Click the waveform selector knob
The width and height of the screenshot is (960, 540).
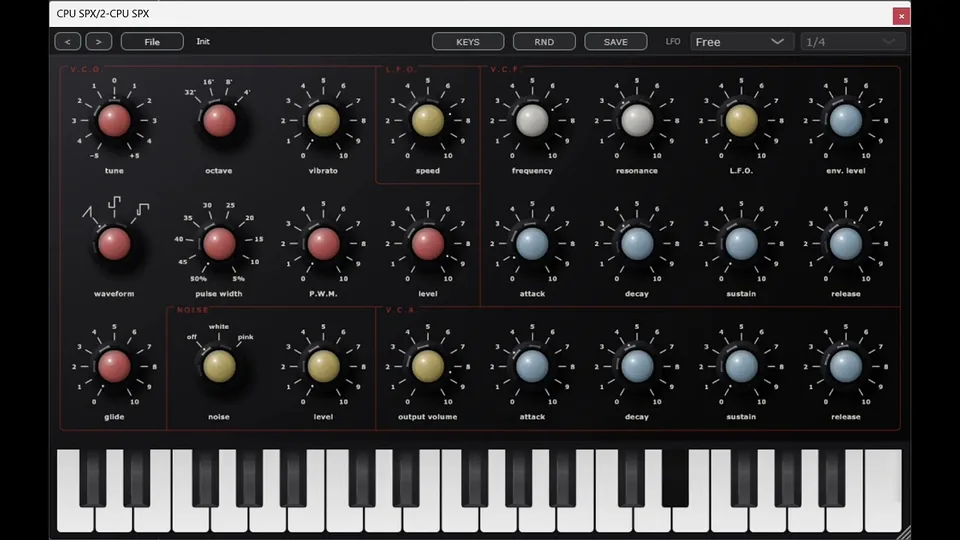114,243
